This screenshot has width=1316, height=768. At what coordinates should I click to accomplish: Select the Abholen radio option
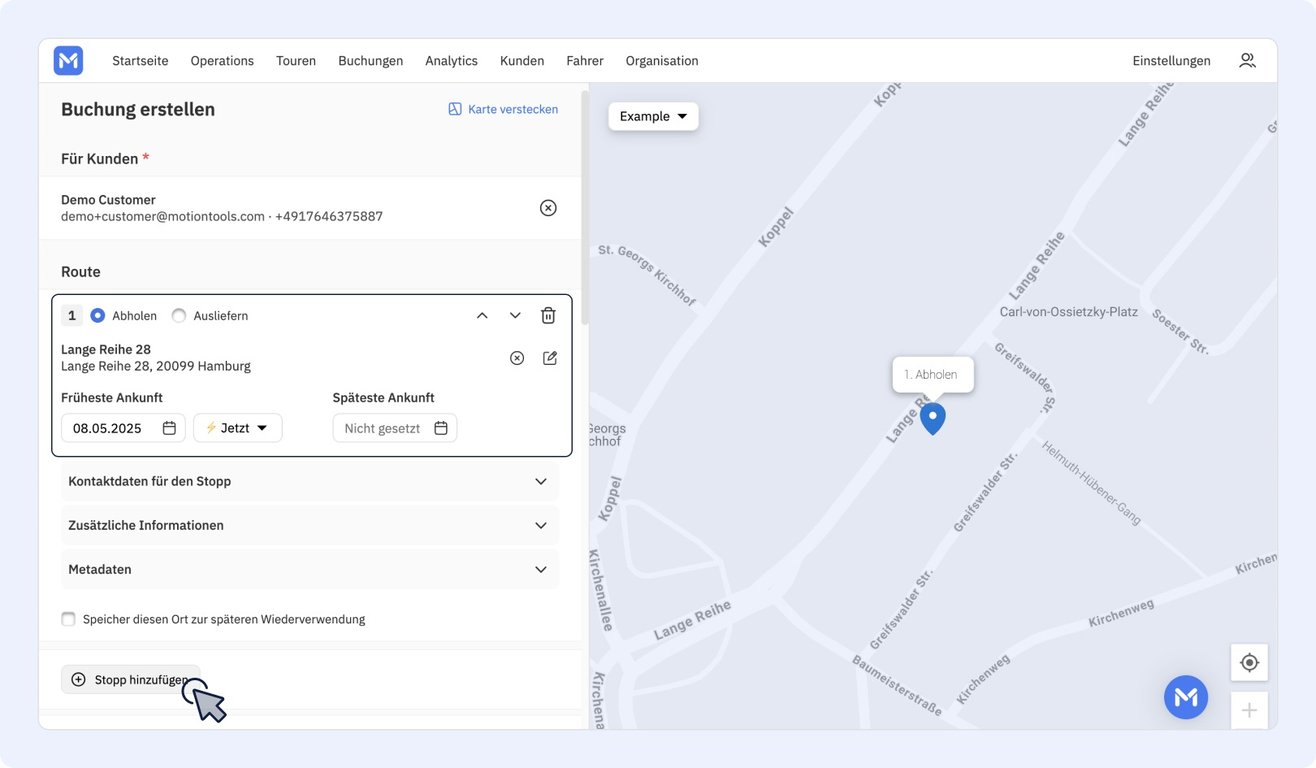point(98,316)
